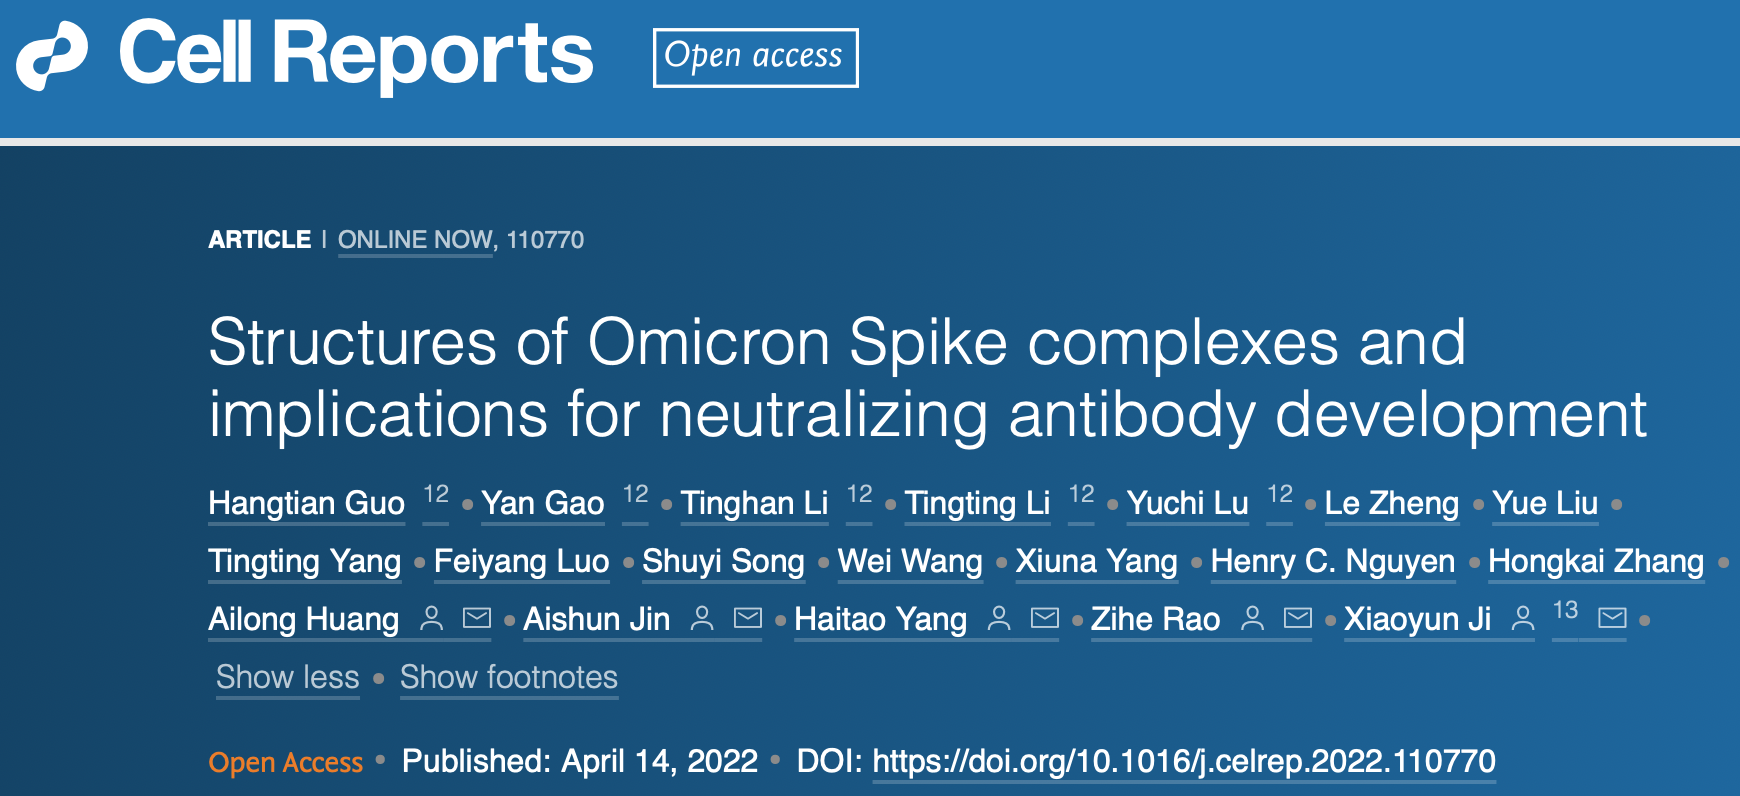Select author Henry C. Nguyen
The image size is (1740, 796).
click(1333, 561)
